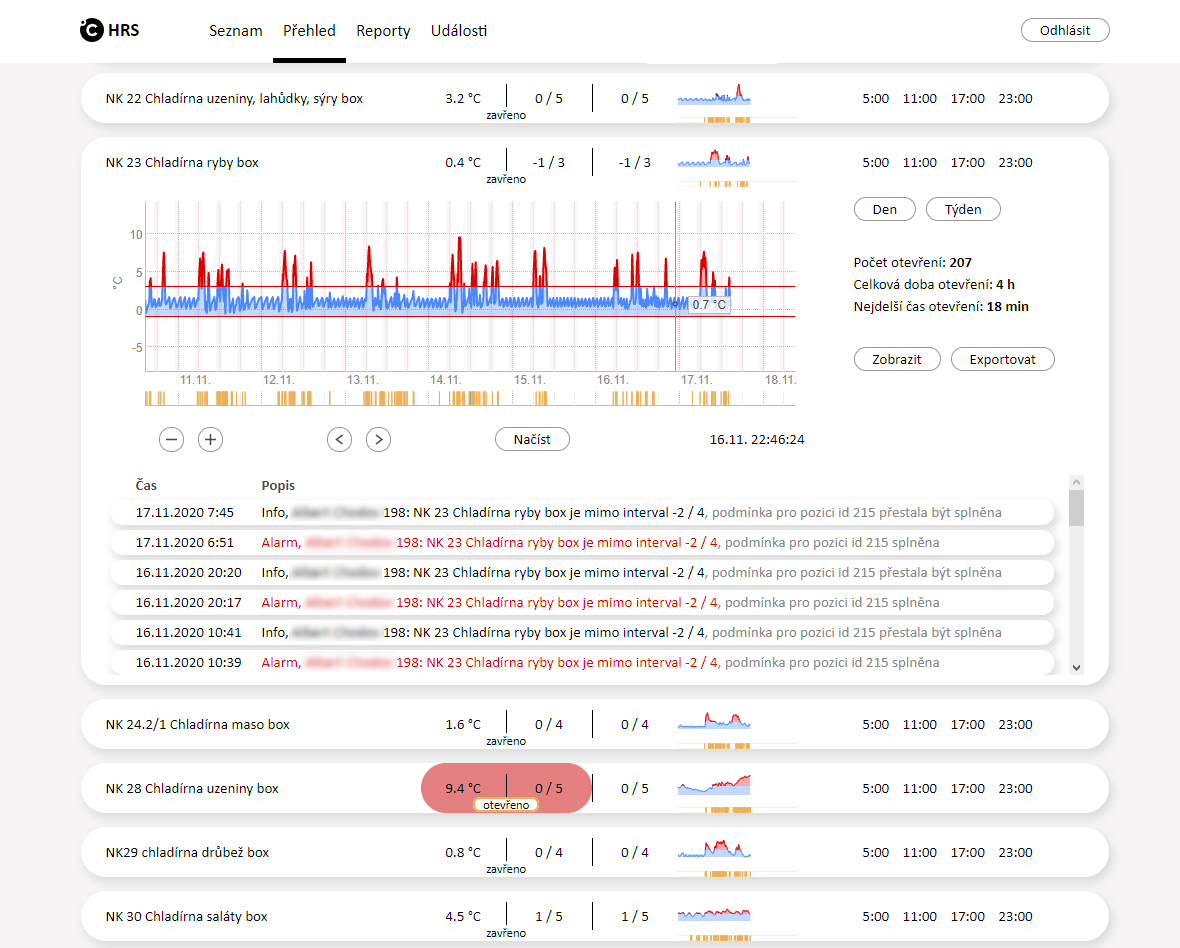Click the Počet otevření: 207 statistic

point(912,263)
